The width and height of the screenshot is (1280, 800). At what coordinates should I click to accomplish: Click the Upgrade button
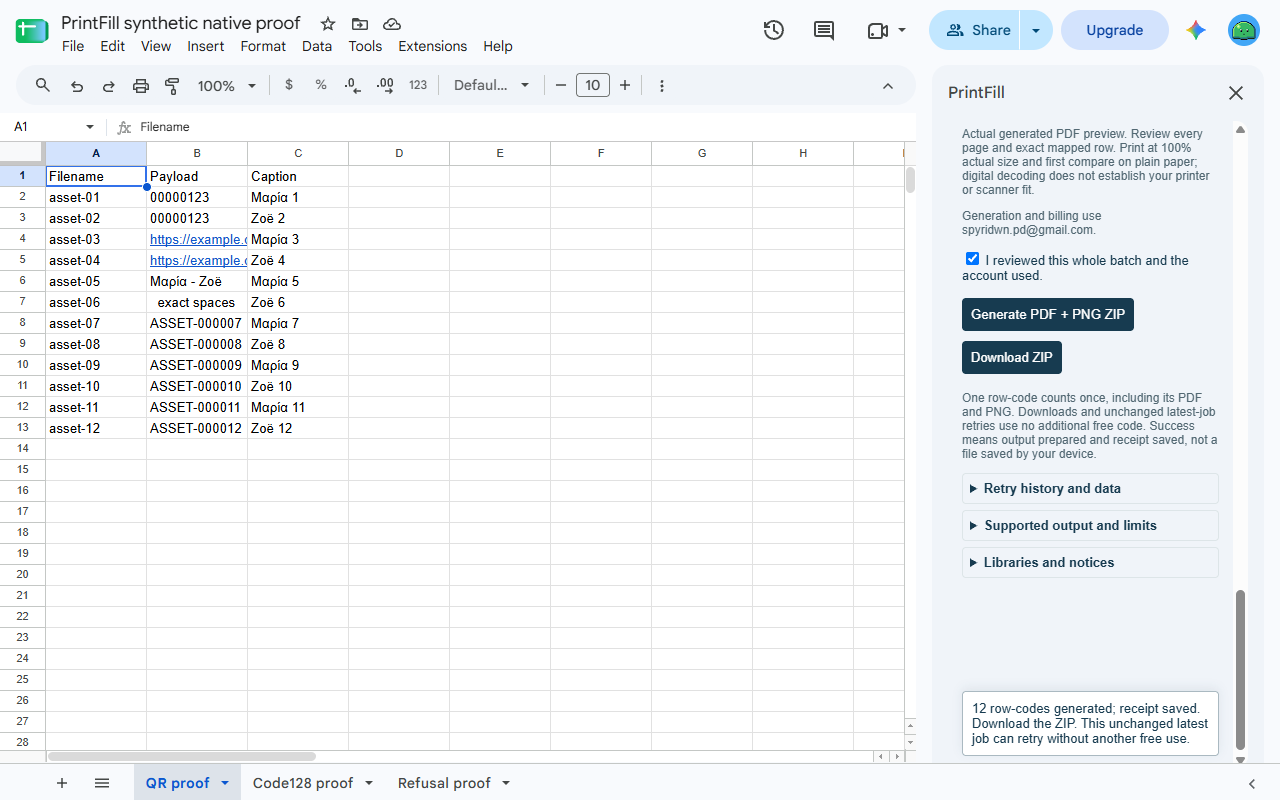(x=1115, y=30)
